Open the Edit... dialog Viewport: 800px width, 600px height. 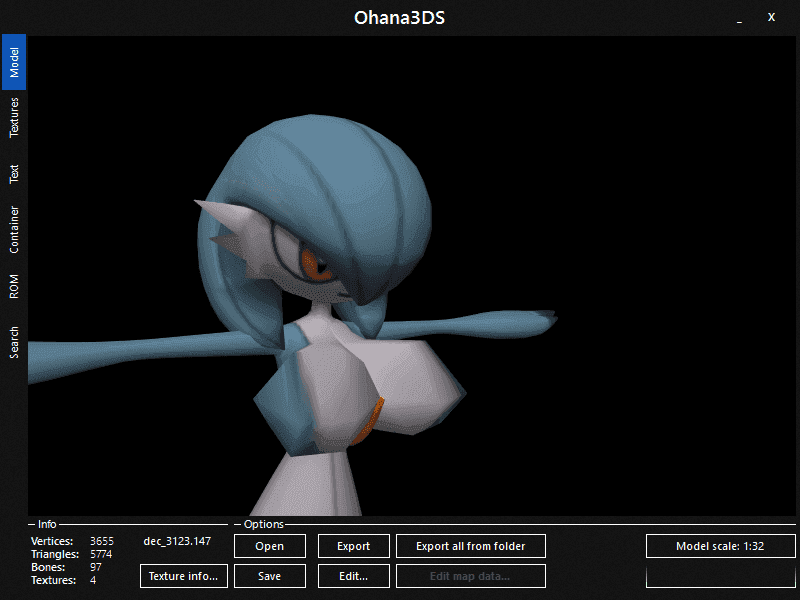tap(354, 576)
